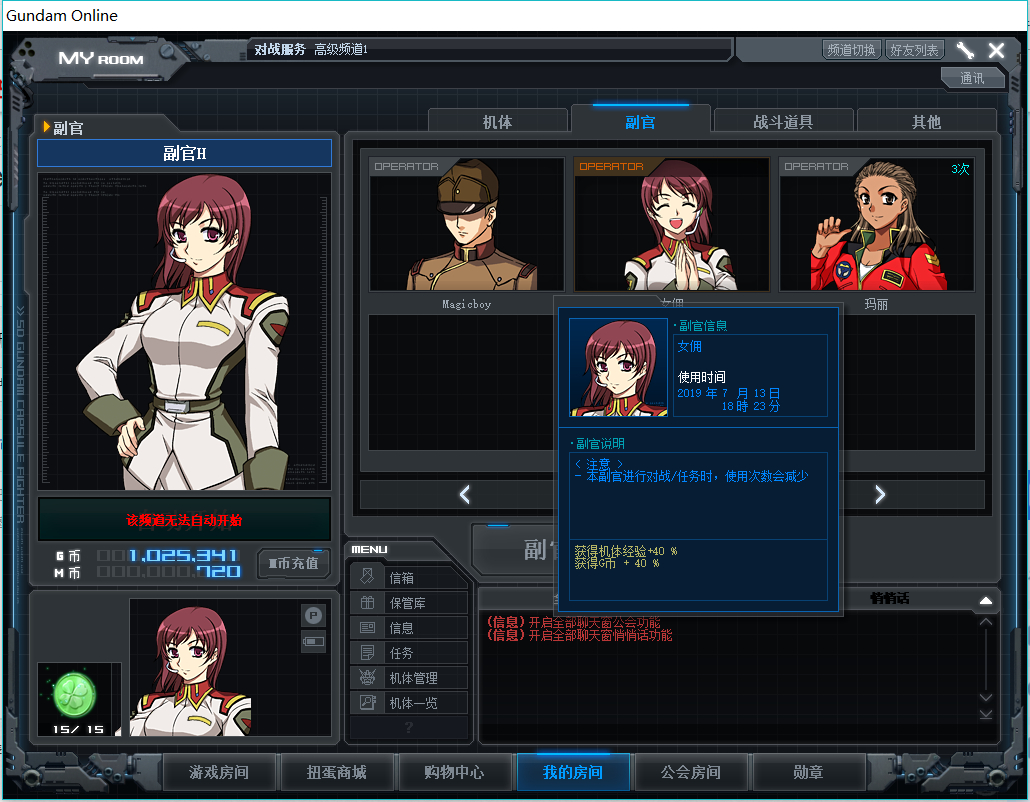Open the 扭蛋商城 bottom tab
Viewport: 1030px width, 802px height.
coord(336,772)
